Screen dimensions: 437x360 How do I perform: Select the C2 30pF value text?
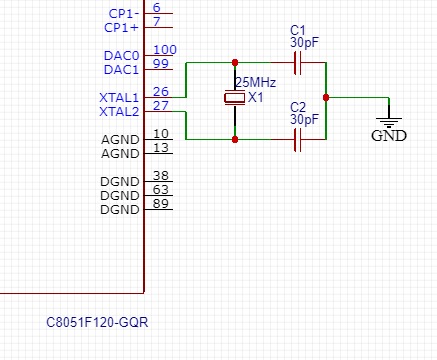304,119
